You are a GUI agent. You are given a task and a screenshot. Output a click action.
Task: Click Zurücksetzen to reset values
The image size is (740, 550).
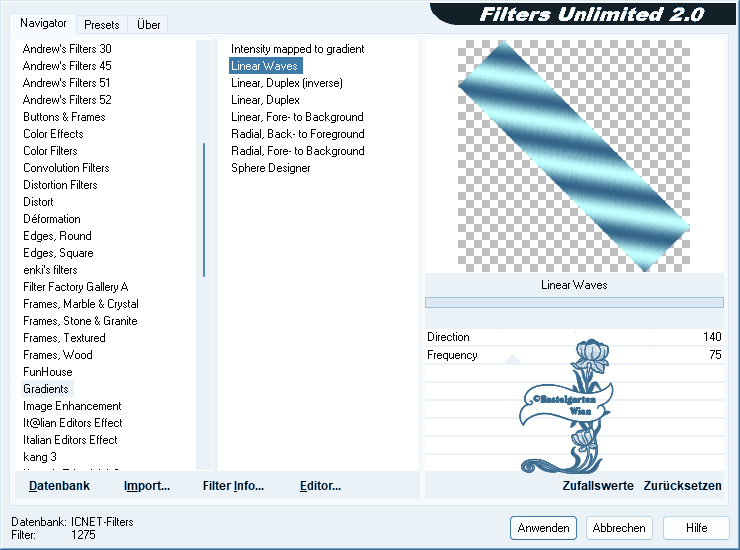click(x=682, y=485)
